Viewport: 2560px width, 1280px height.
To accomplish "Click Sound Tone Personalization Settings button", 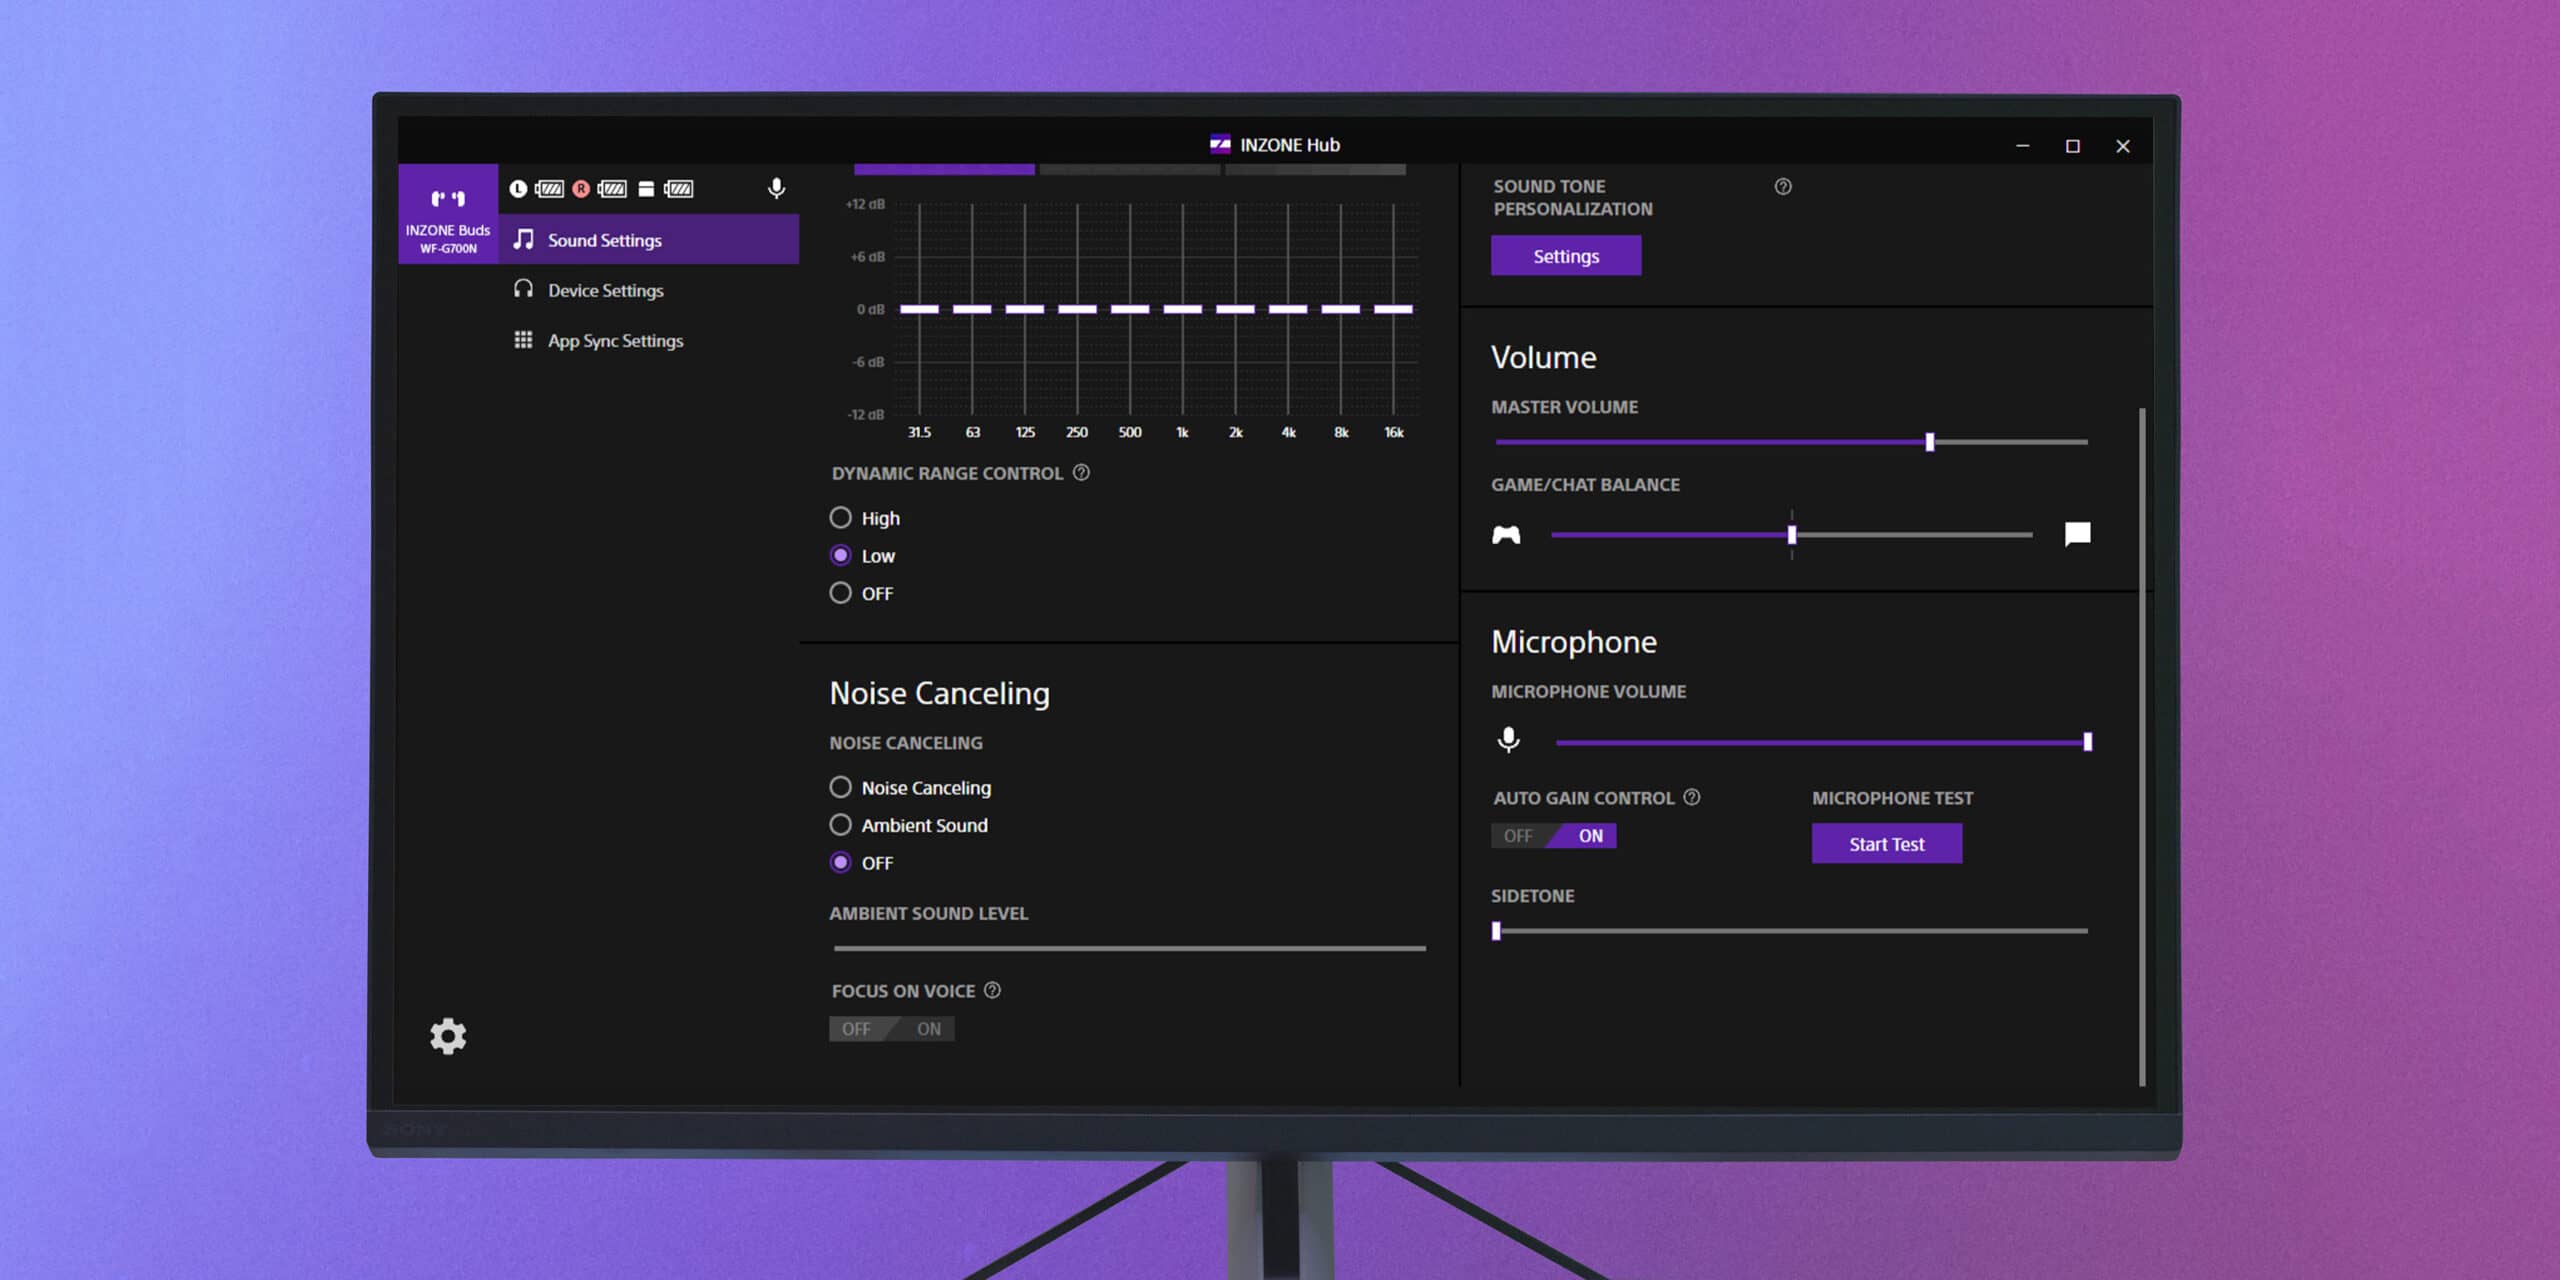I will point(1565,256).
